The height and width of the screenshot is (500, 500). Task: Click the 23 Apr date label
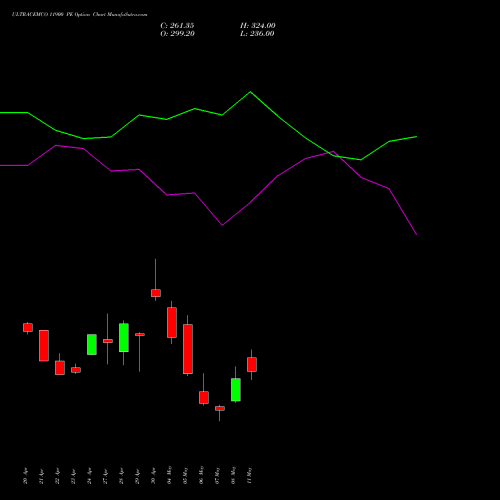click(x=74, y=476)
